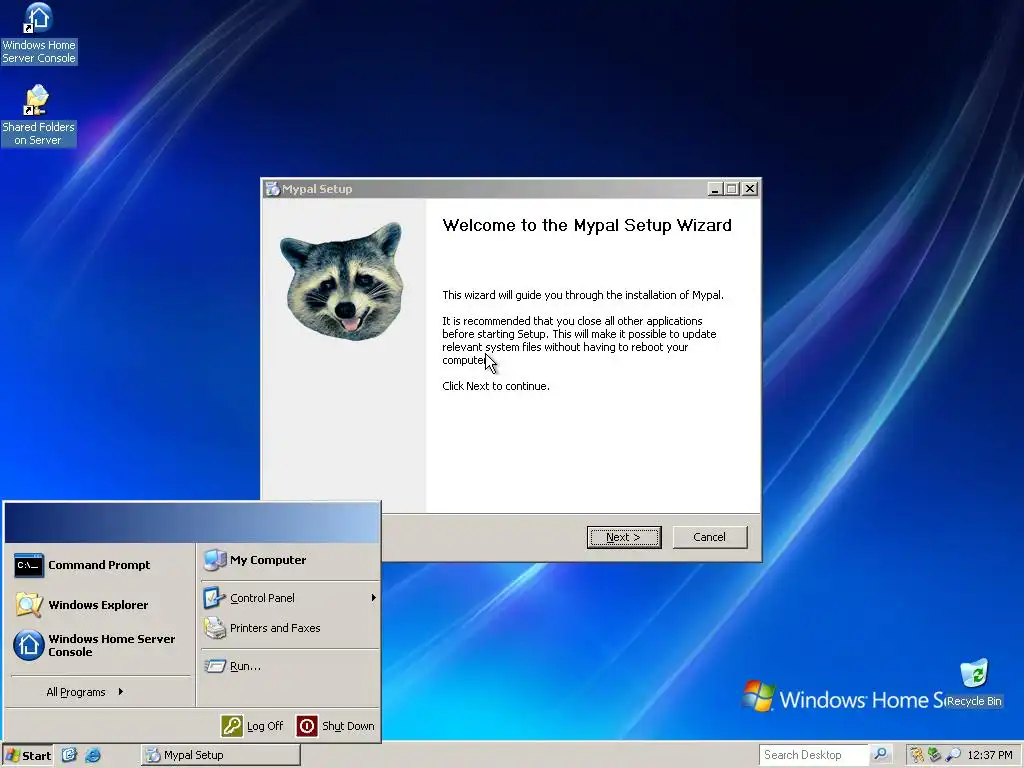Click the Windows Home Server Console icon in the Start menu
This screenshot has width=1024, height=768.
point(29,645)
